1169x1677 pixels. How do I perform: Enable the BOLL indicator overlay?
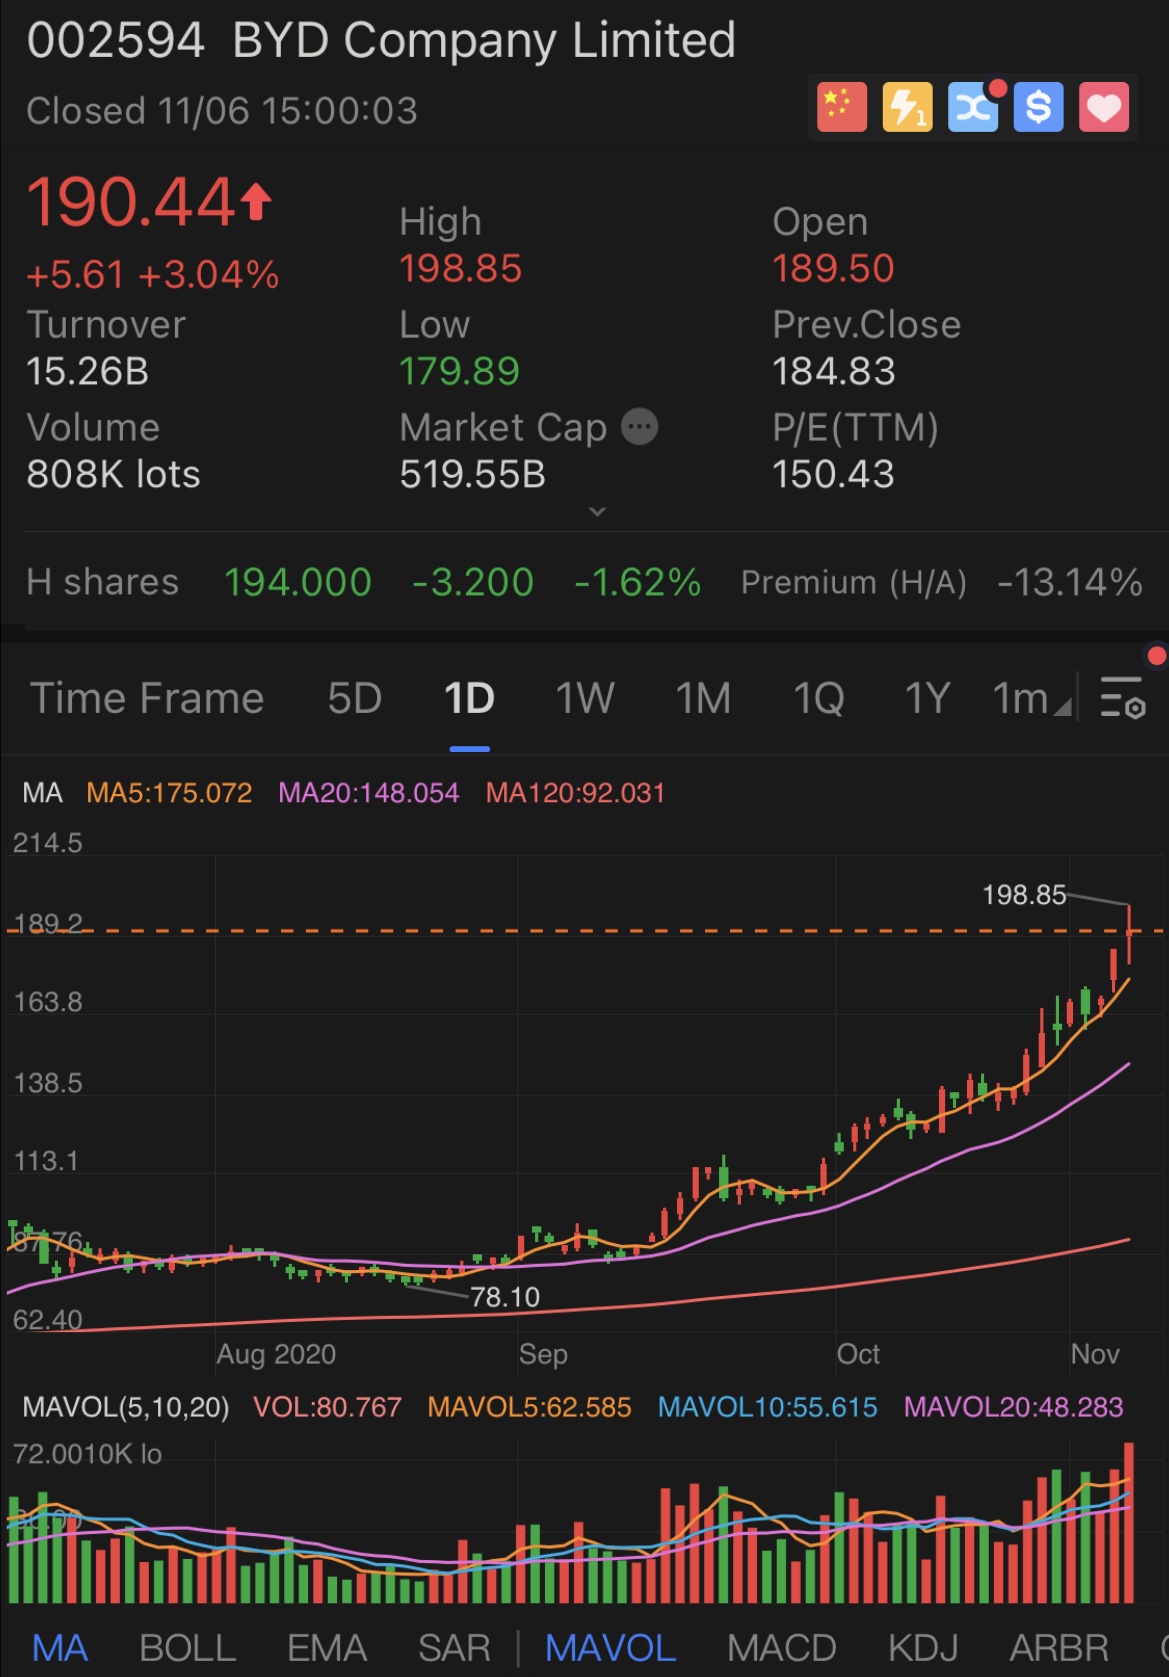click(x=187, y=1648)
